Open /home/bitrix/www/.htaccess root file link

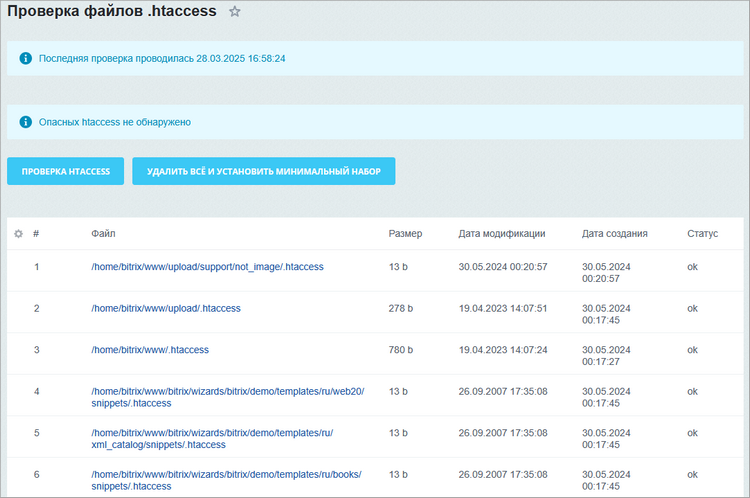tap(149, 350)
